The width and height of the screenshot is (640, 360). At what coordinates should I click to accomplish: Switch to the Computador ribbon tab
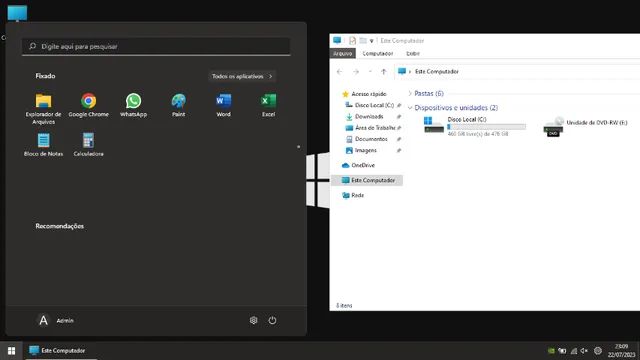click(x=378, y=53)
